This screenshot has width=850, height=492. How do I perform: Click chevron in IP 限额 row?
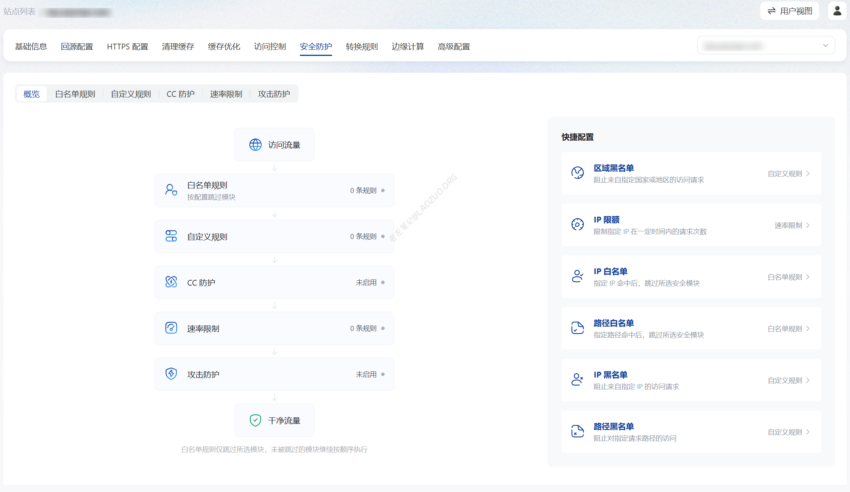pos(808,225)
